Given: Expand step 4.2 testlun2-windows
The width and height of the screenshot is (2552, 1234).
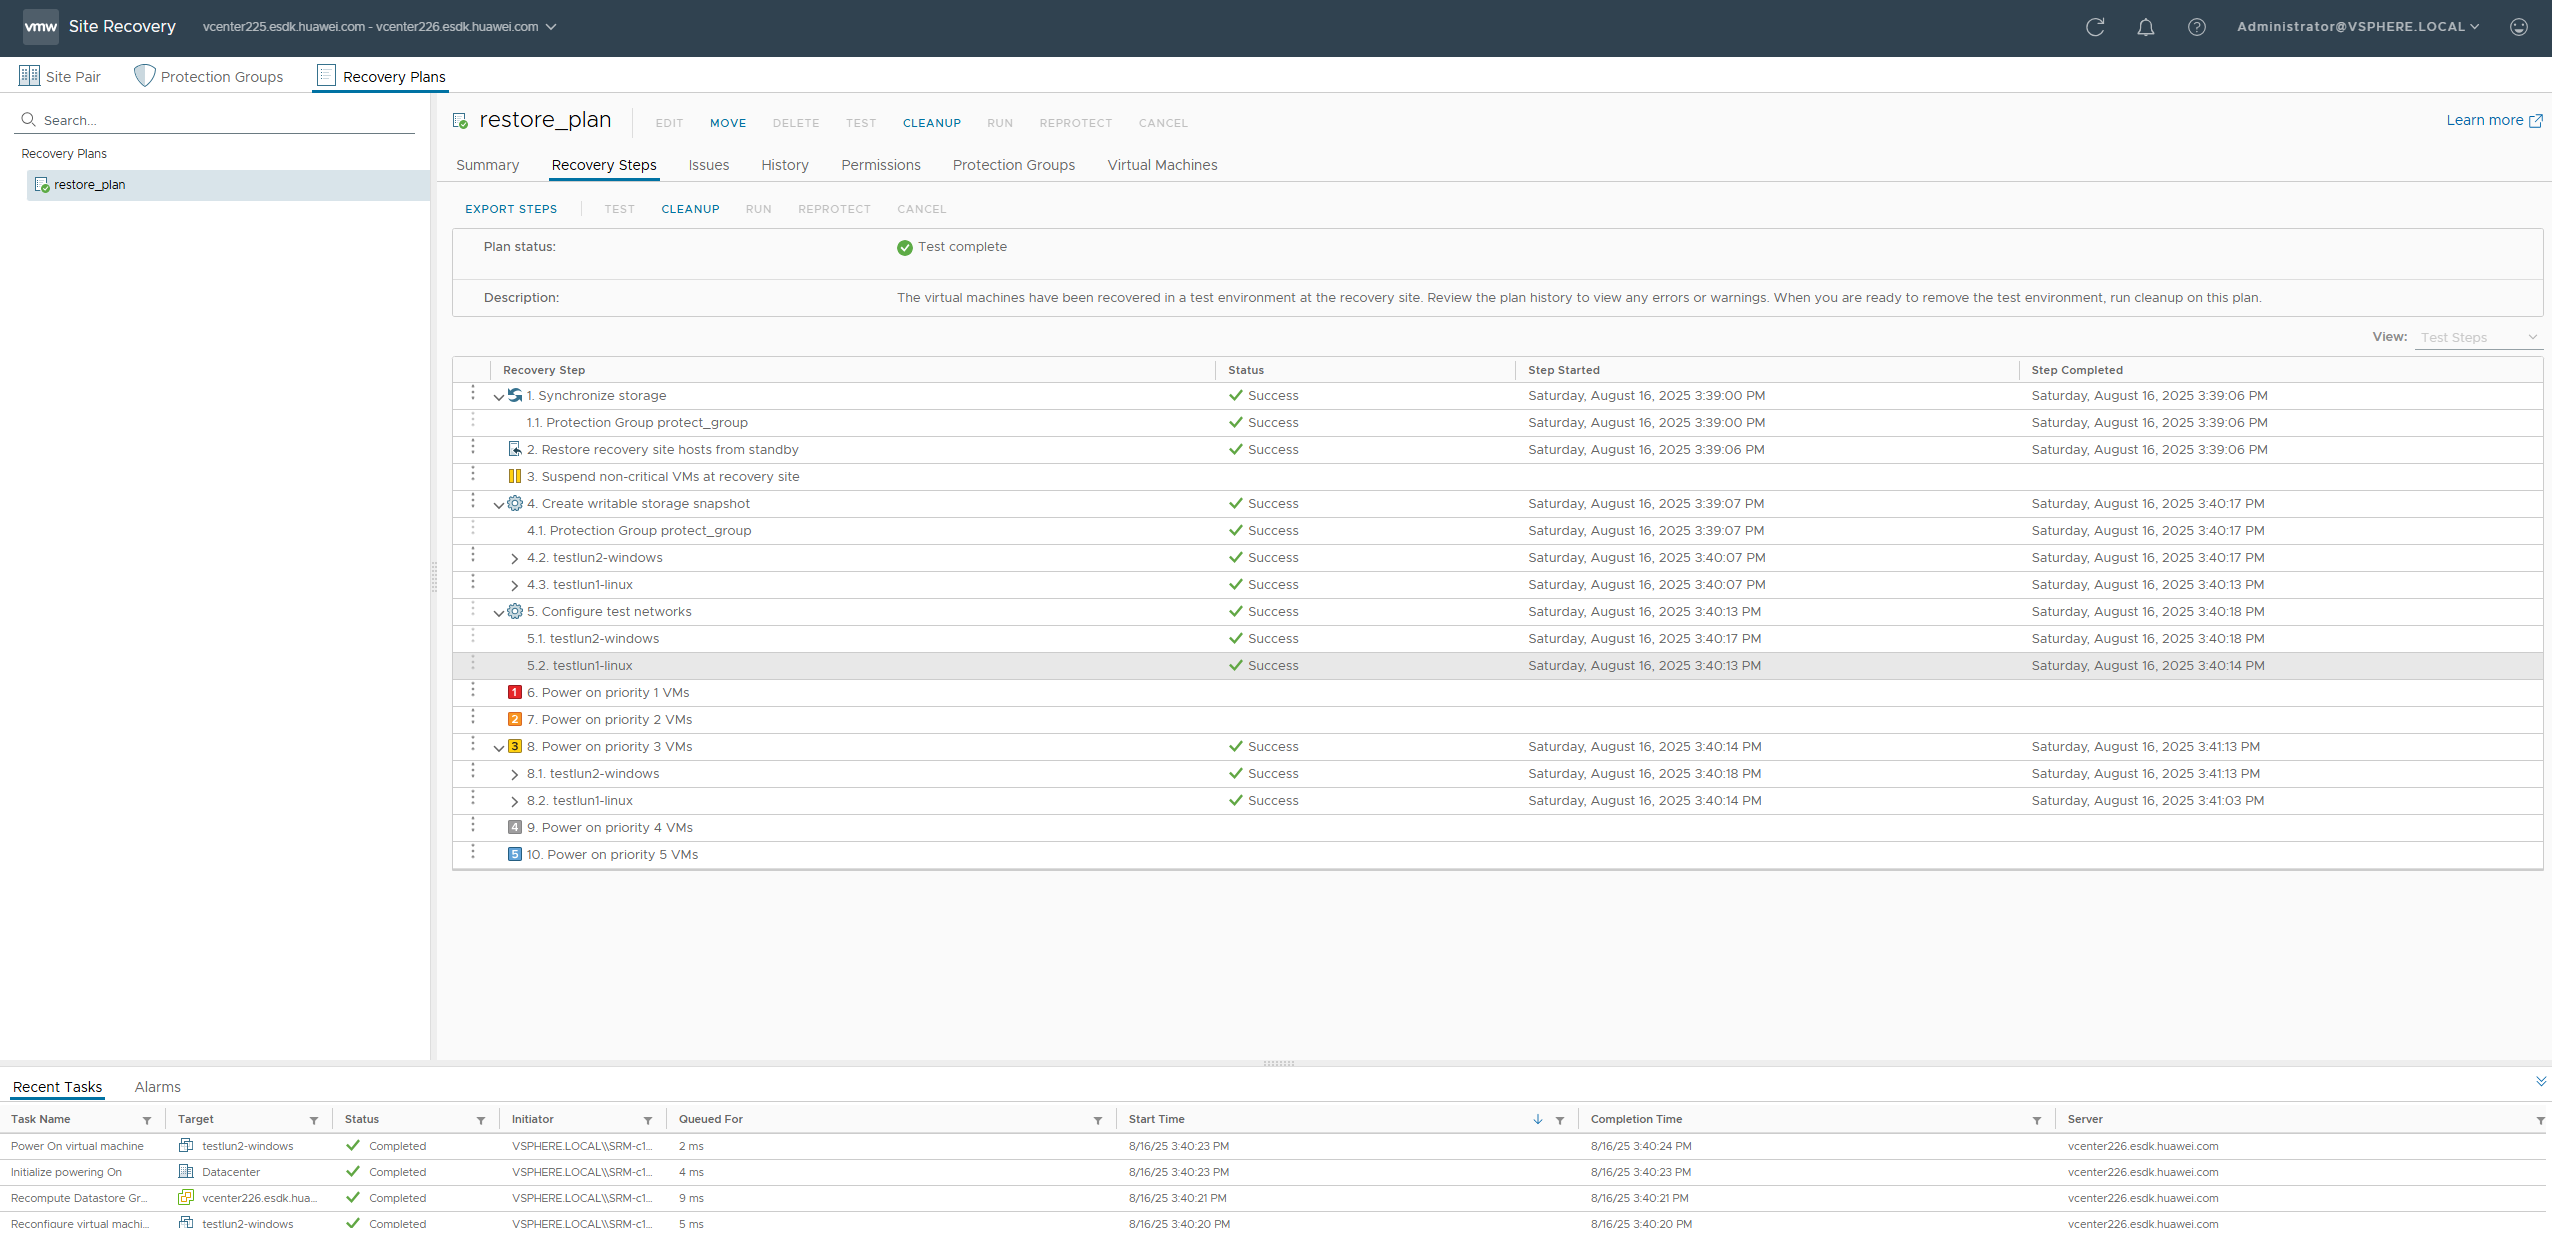Looking at the screenshot, I should pyautogui.click(x=515, y=559).
